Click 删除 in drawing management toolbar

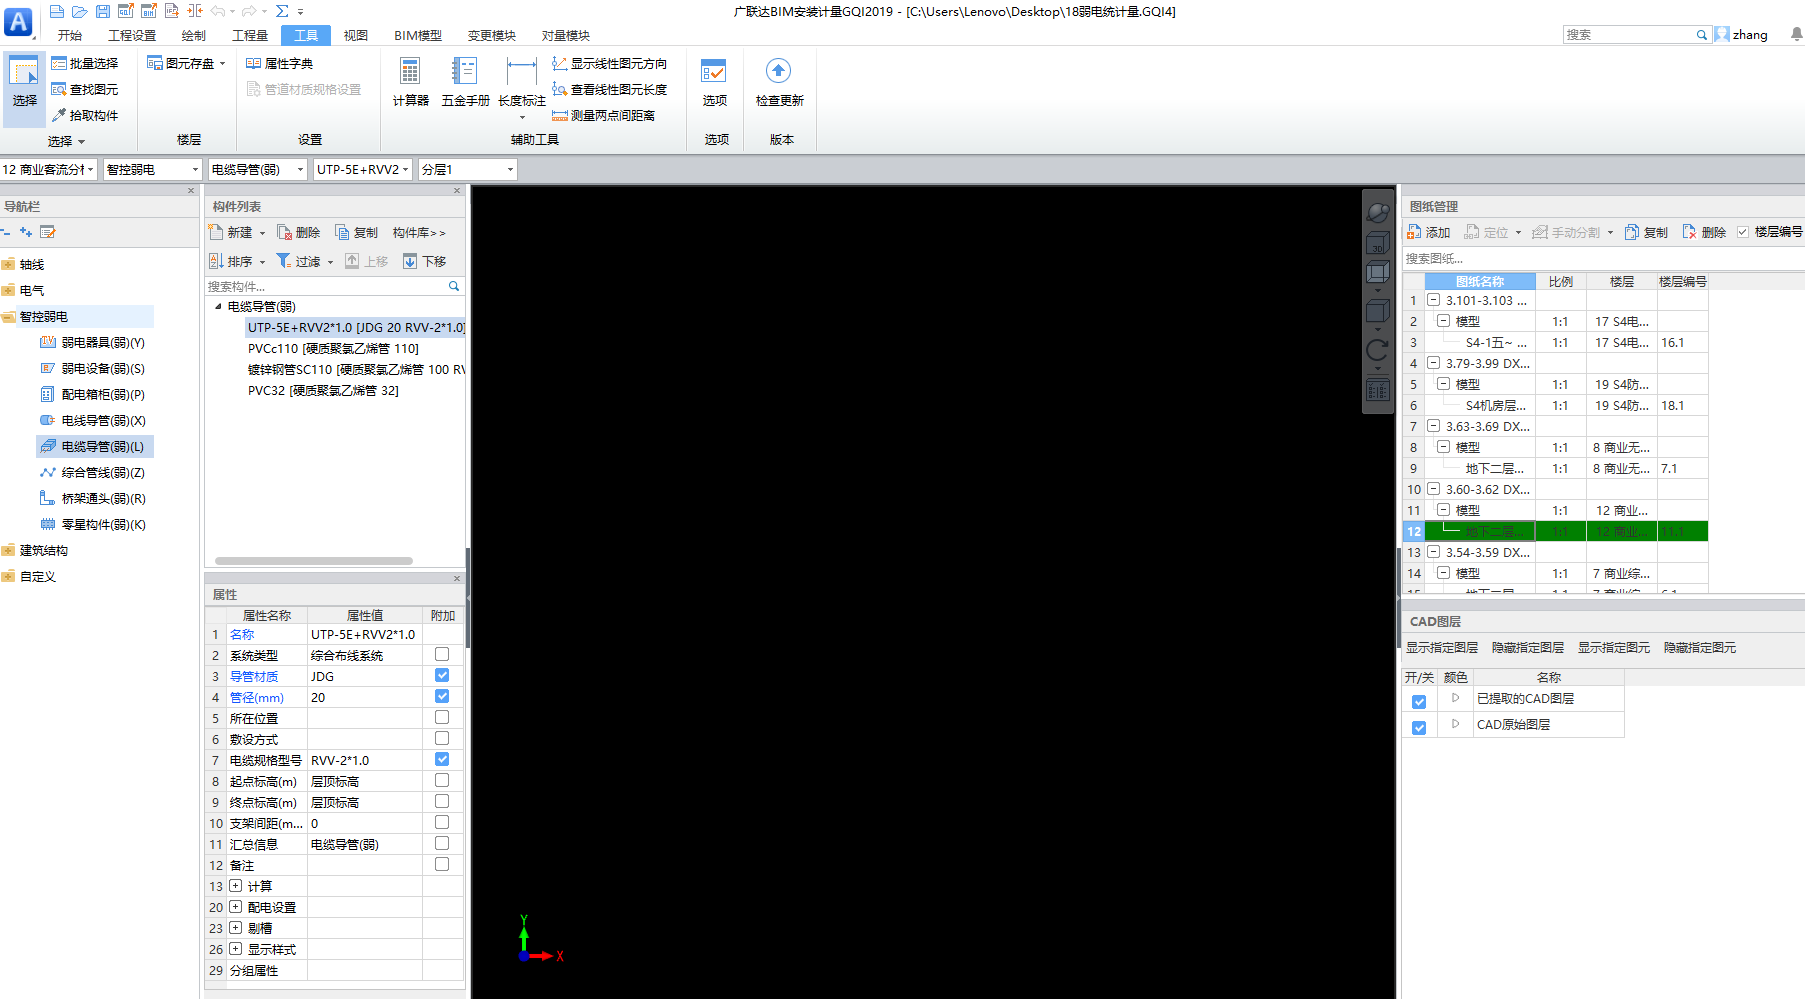(x=1705, y=232)
